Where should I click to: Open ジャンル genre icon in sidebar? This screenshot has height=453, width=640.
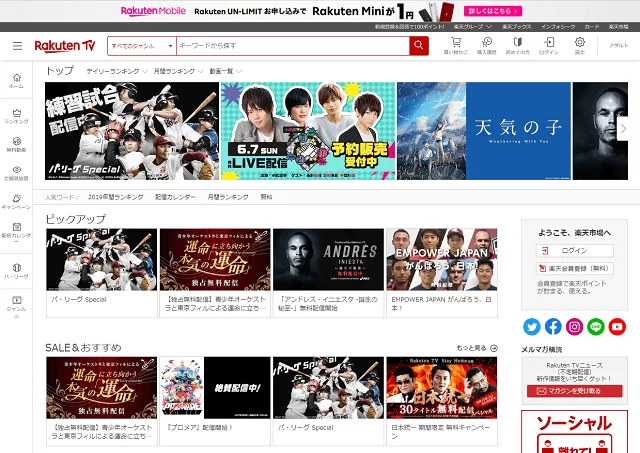[x=16, y=307]
